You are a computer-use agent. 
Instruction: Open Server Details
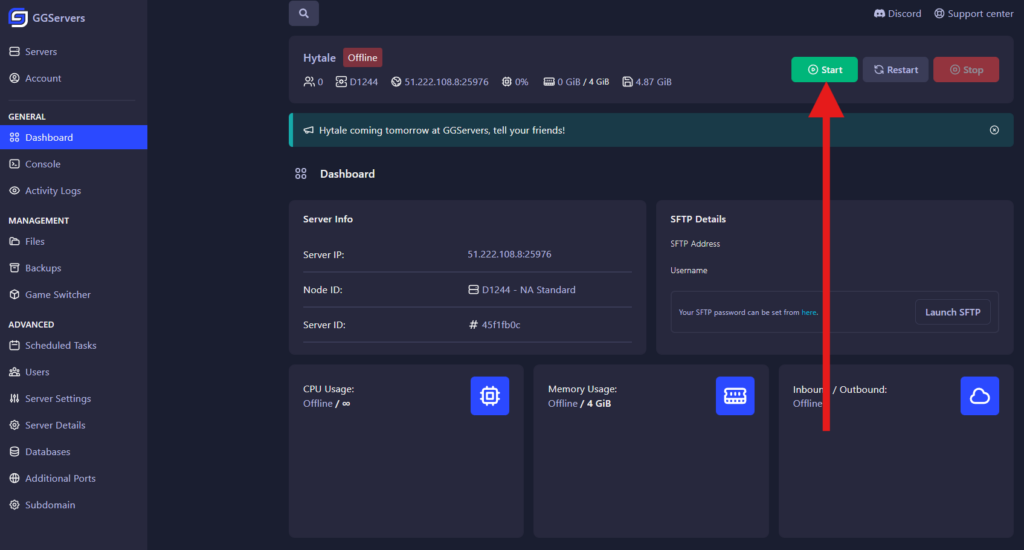pyautogui.click(x=73, y=425)
